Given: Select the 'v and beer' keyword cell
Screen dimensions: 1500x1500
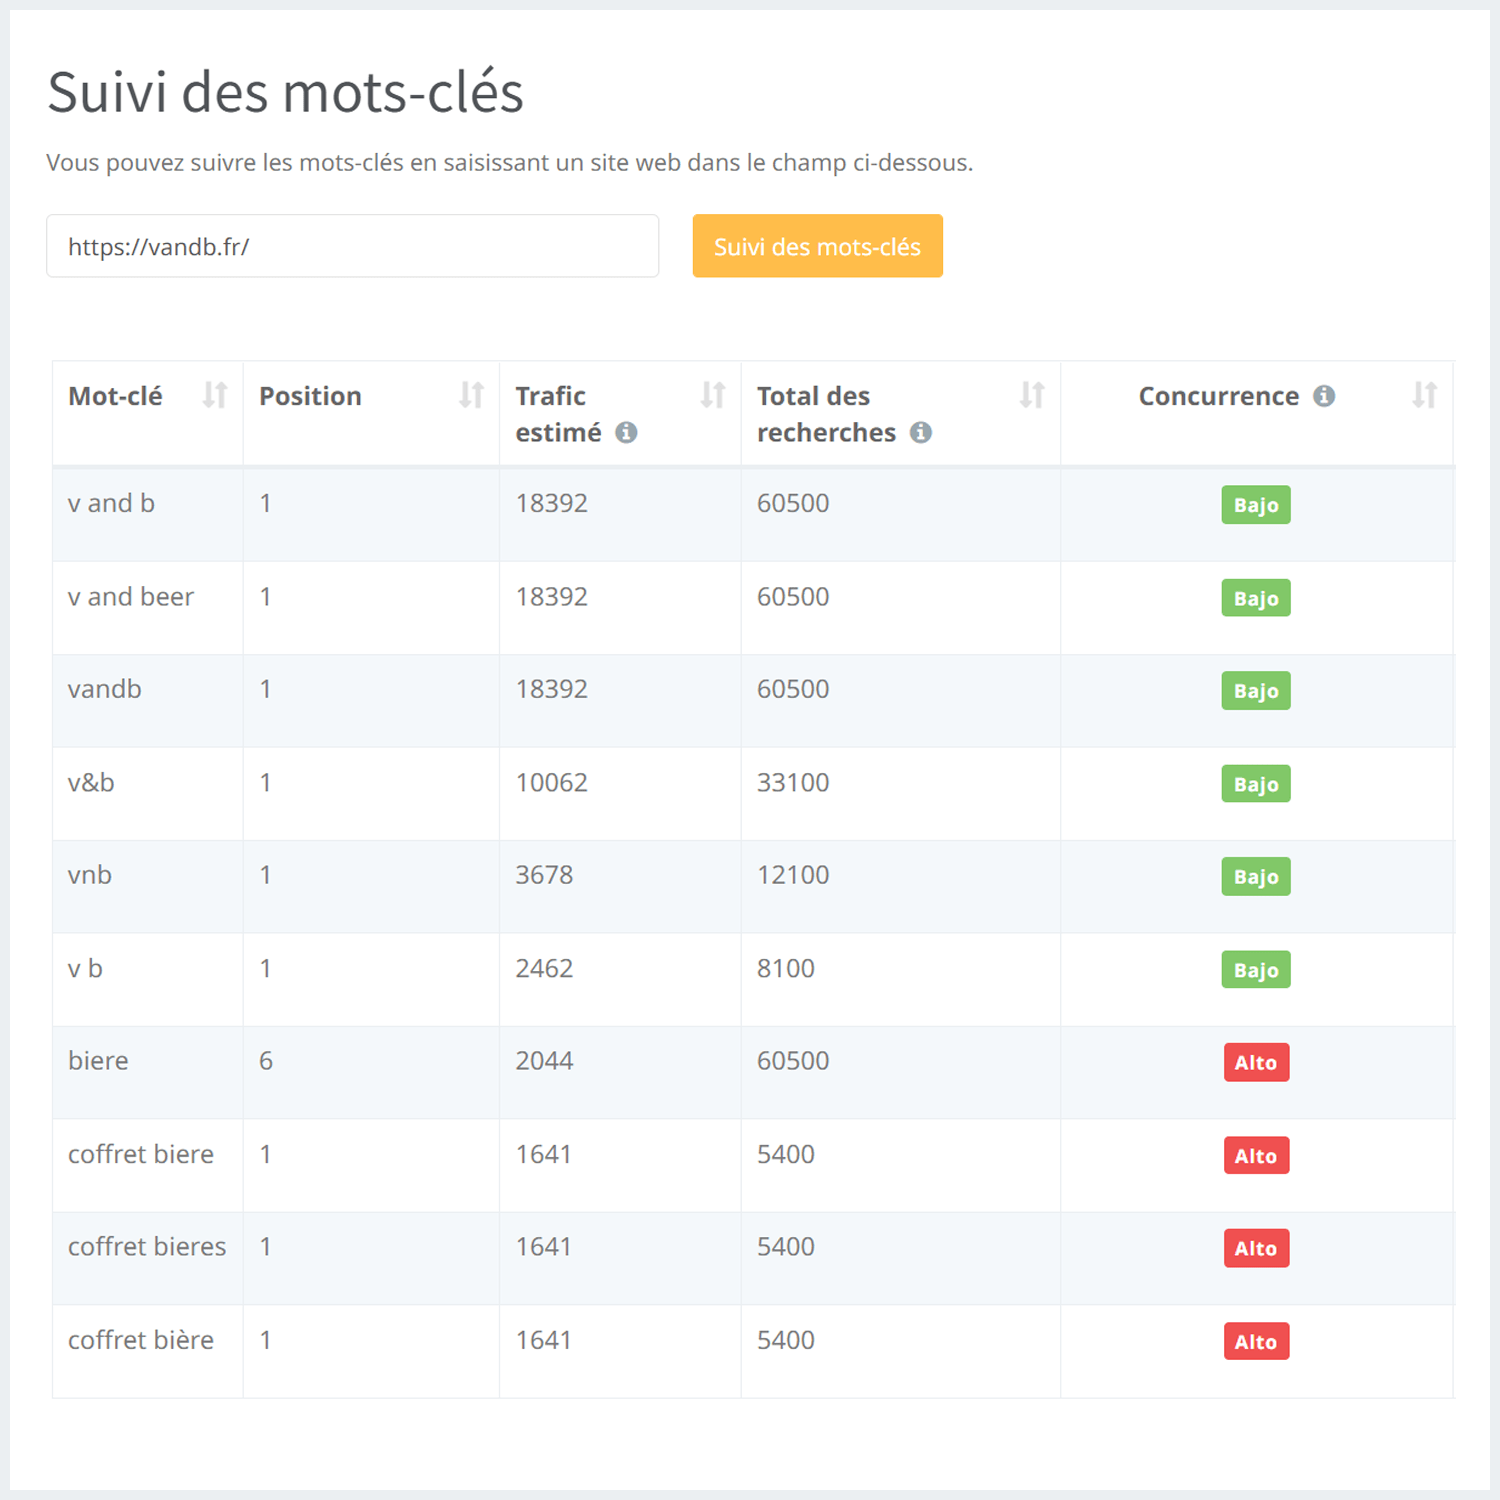Looking at the screenshot, I should [x=131, y=597].
